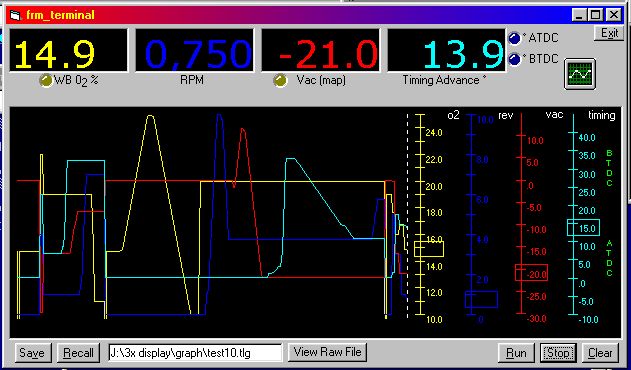
Task: Clear the graph with Clear button
Action: pos(600,353)
